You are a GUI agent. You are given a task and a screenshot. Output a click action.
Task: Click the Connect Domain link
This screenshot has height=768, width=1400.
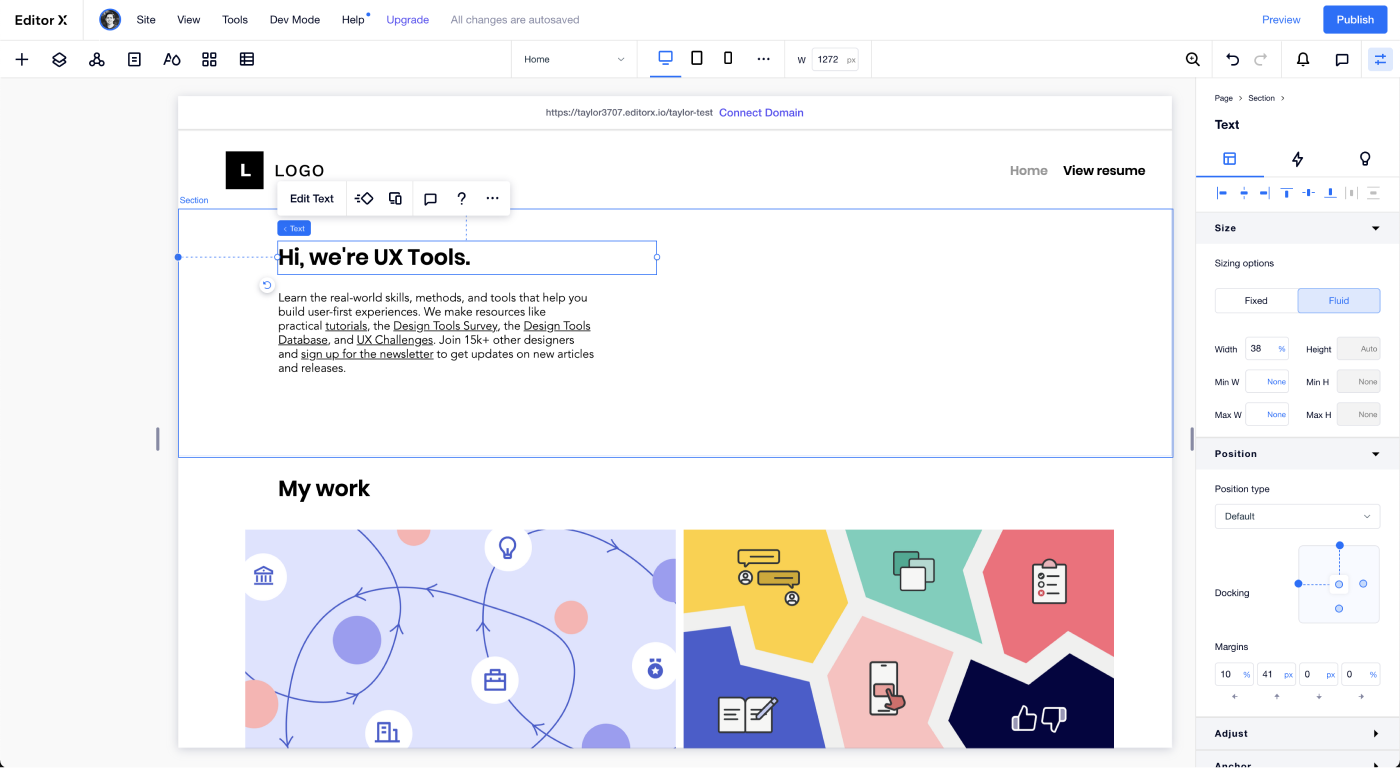pos(761,112)
